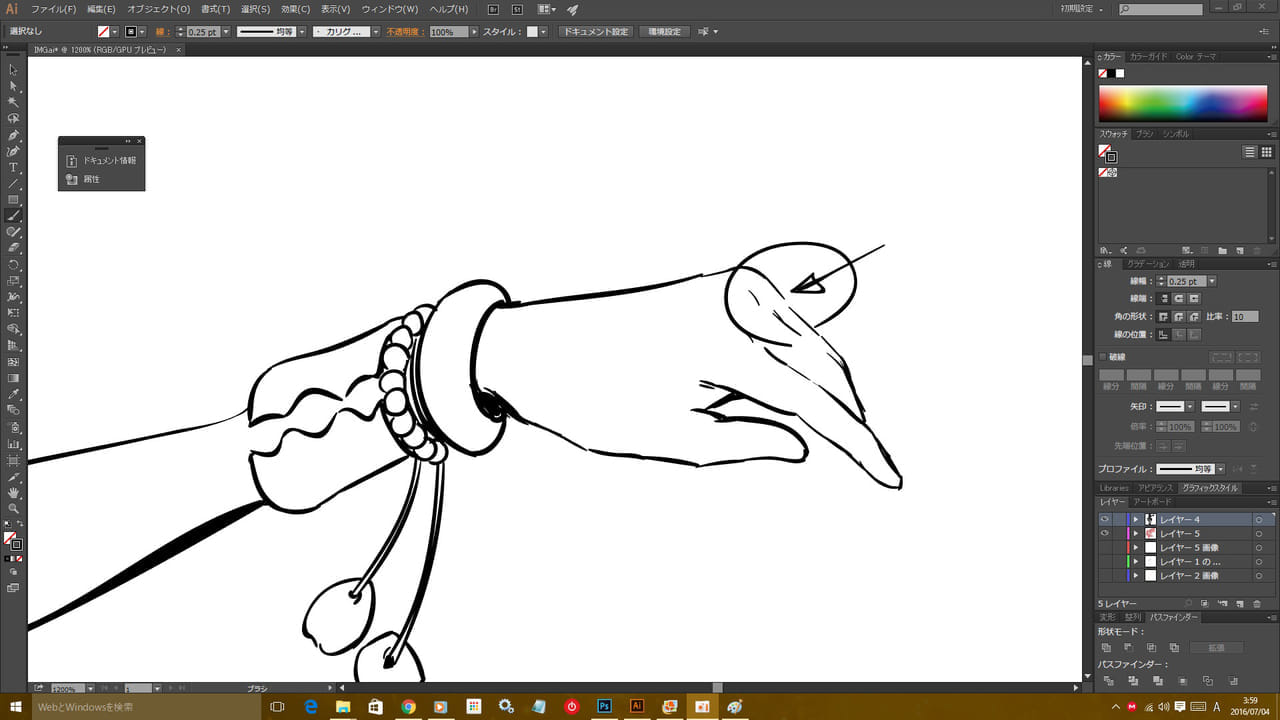This screenshot has height=720, width=1280.
Task: Hide レイヤー 4 using its eye icon
Action: pos(1105,520)
